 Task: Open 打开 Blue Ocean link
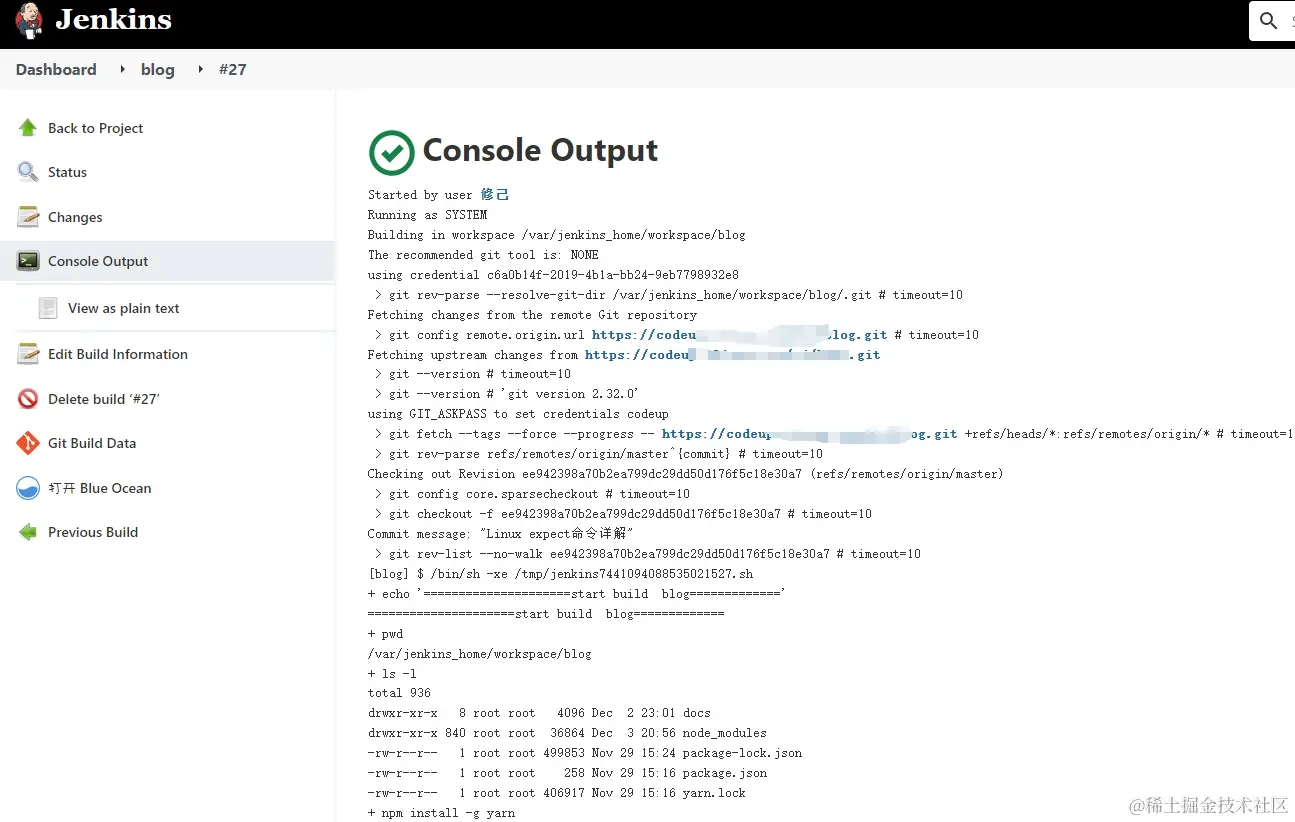click(x=100, y=488)
